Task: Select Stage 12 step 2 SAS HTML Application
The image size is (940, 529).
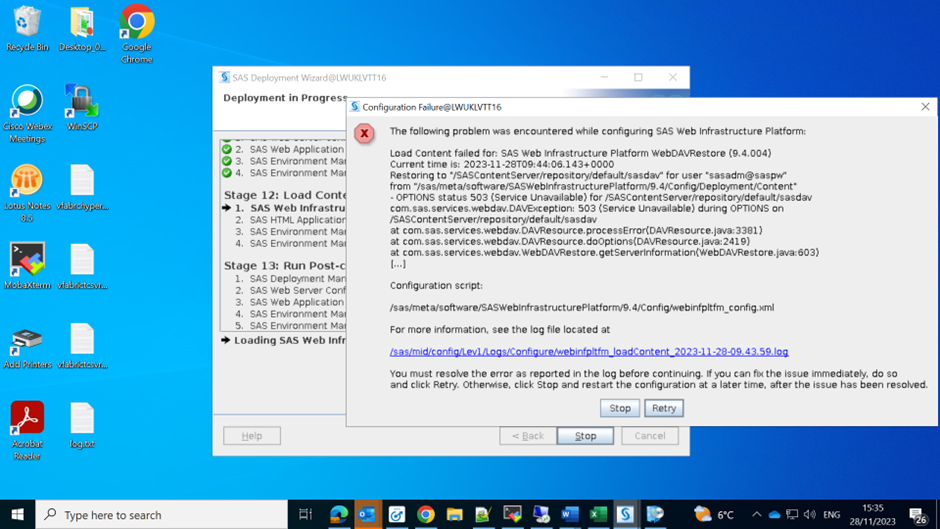Action: 290,220
